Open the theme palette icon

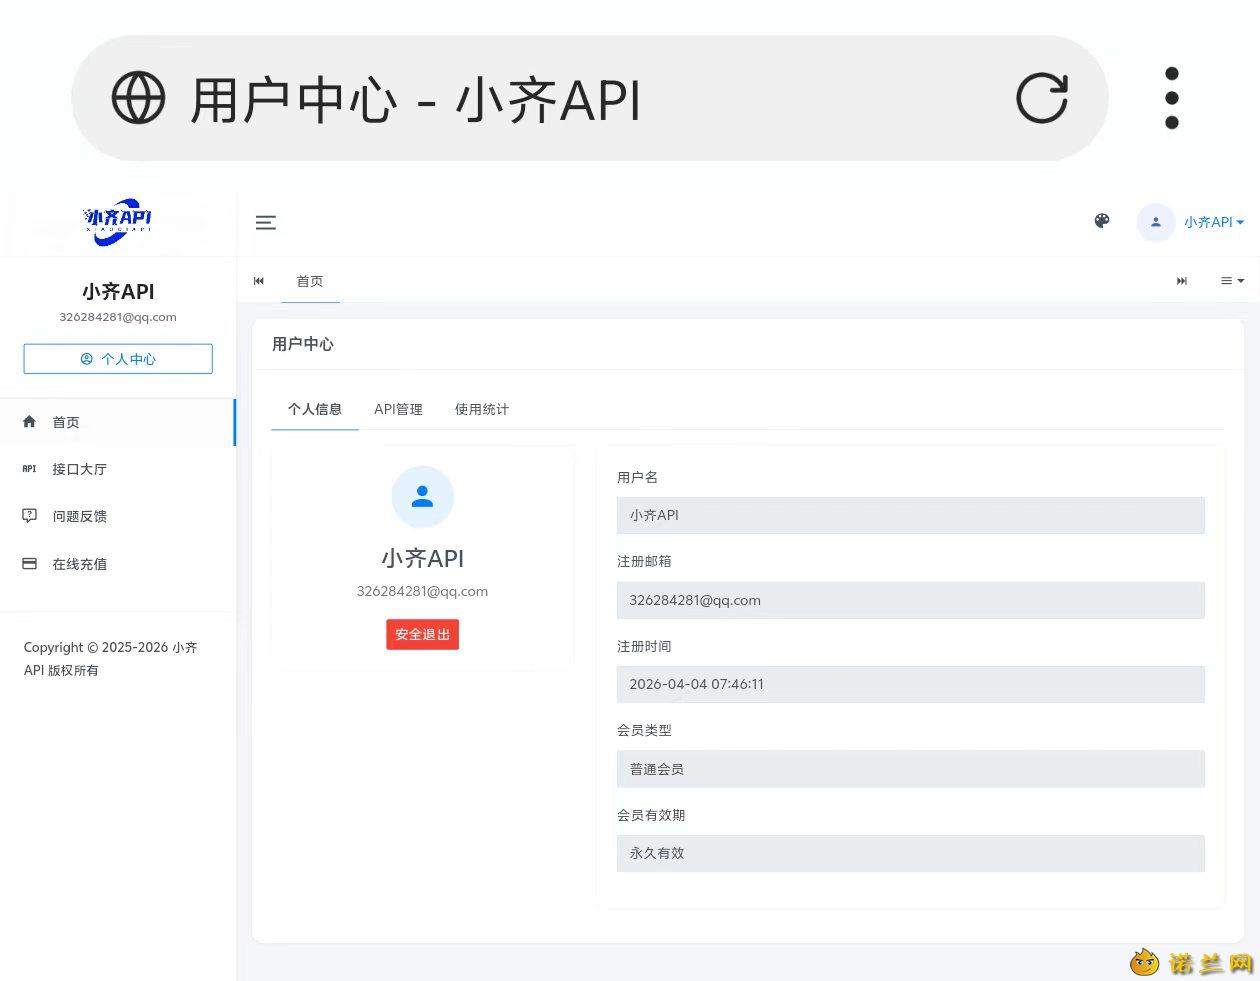[1102, 221]
